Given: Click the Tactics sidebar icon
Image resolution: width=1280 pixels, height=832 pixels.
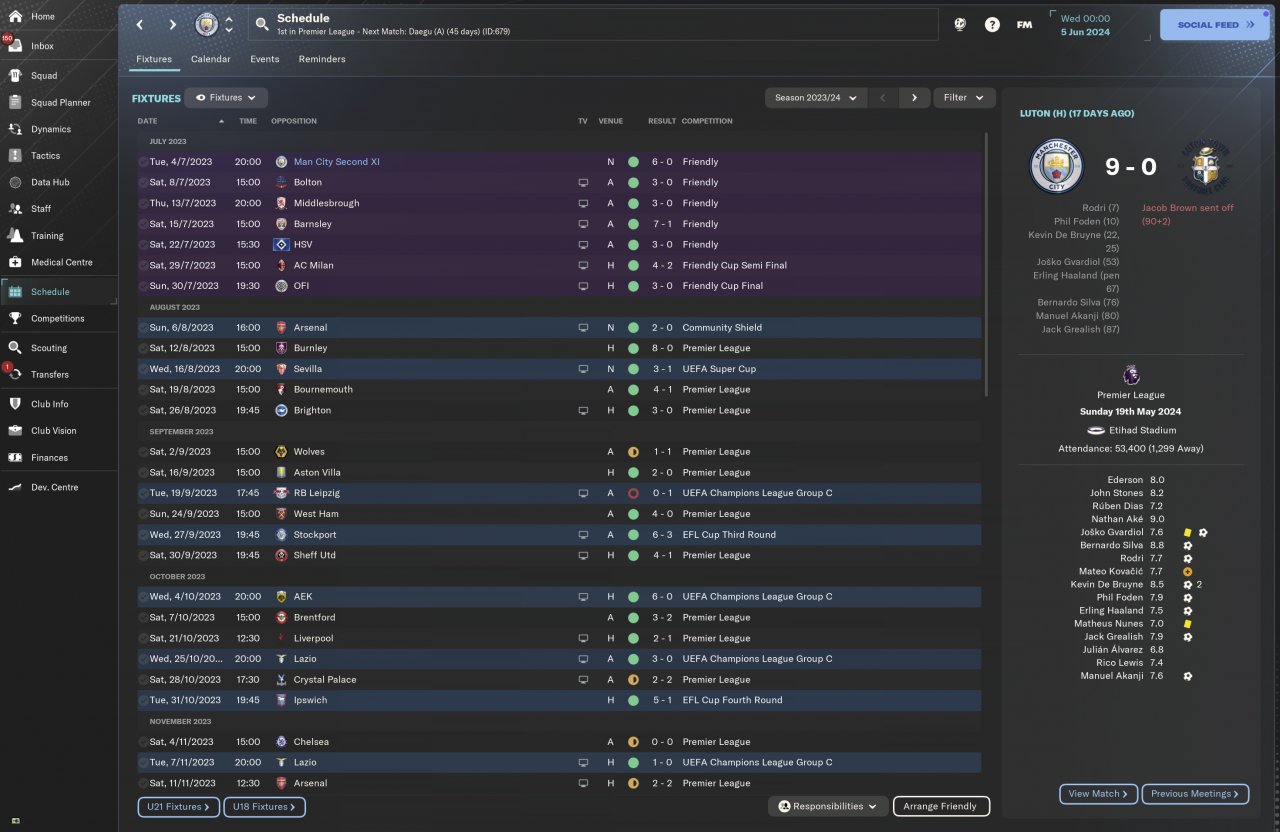Looking at the screenshot, I should (x=15, y=155).
